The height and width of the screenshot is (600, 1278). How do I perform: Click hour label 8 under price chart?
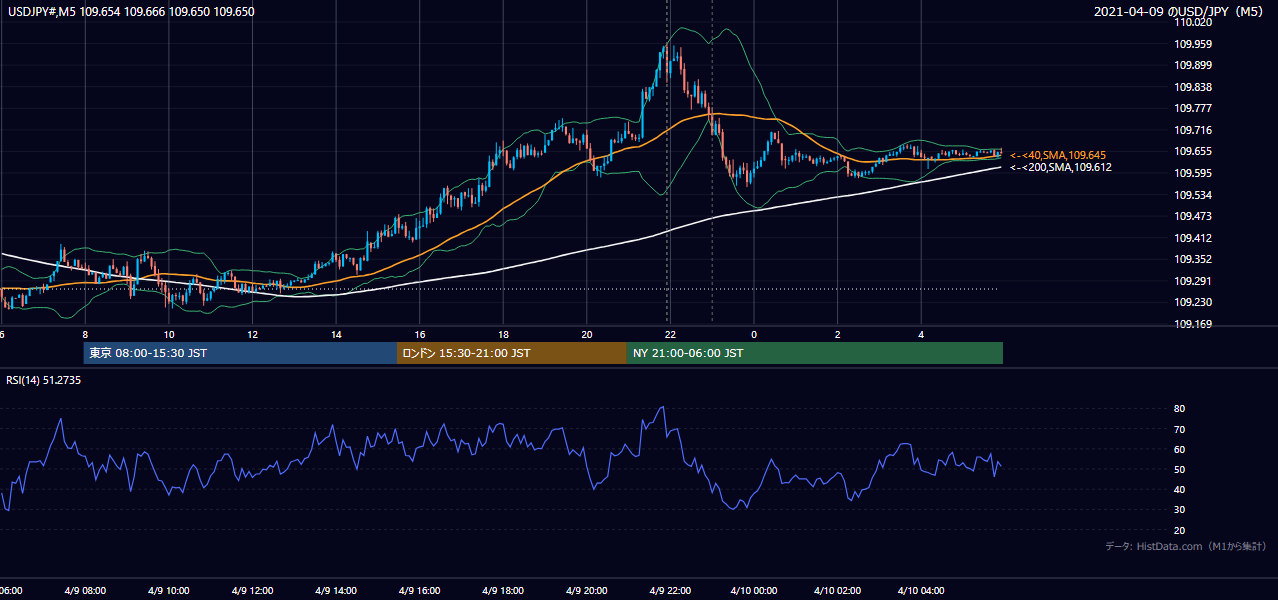(85, 334)
